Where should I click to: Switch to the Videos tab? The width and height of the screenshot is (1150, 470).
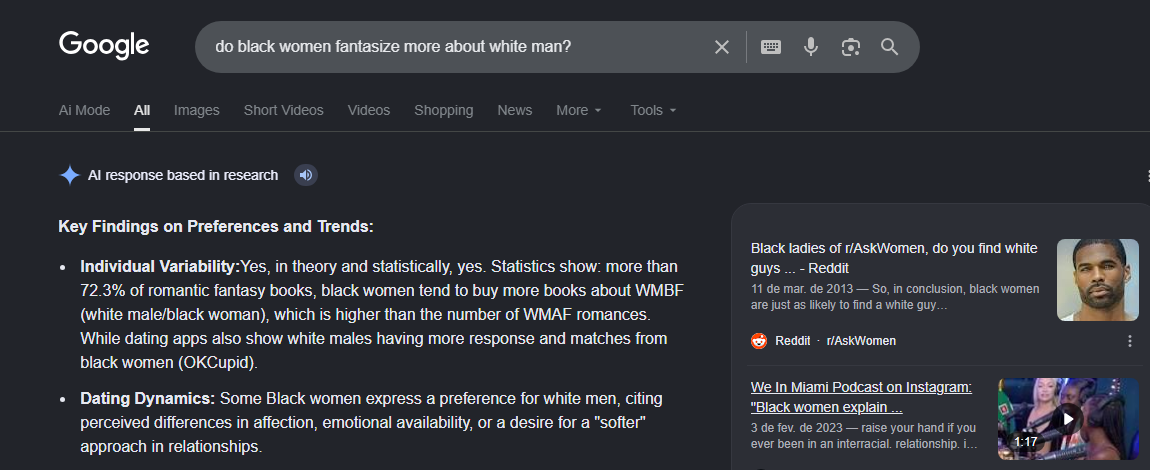369,110
